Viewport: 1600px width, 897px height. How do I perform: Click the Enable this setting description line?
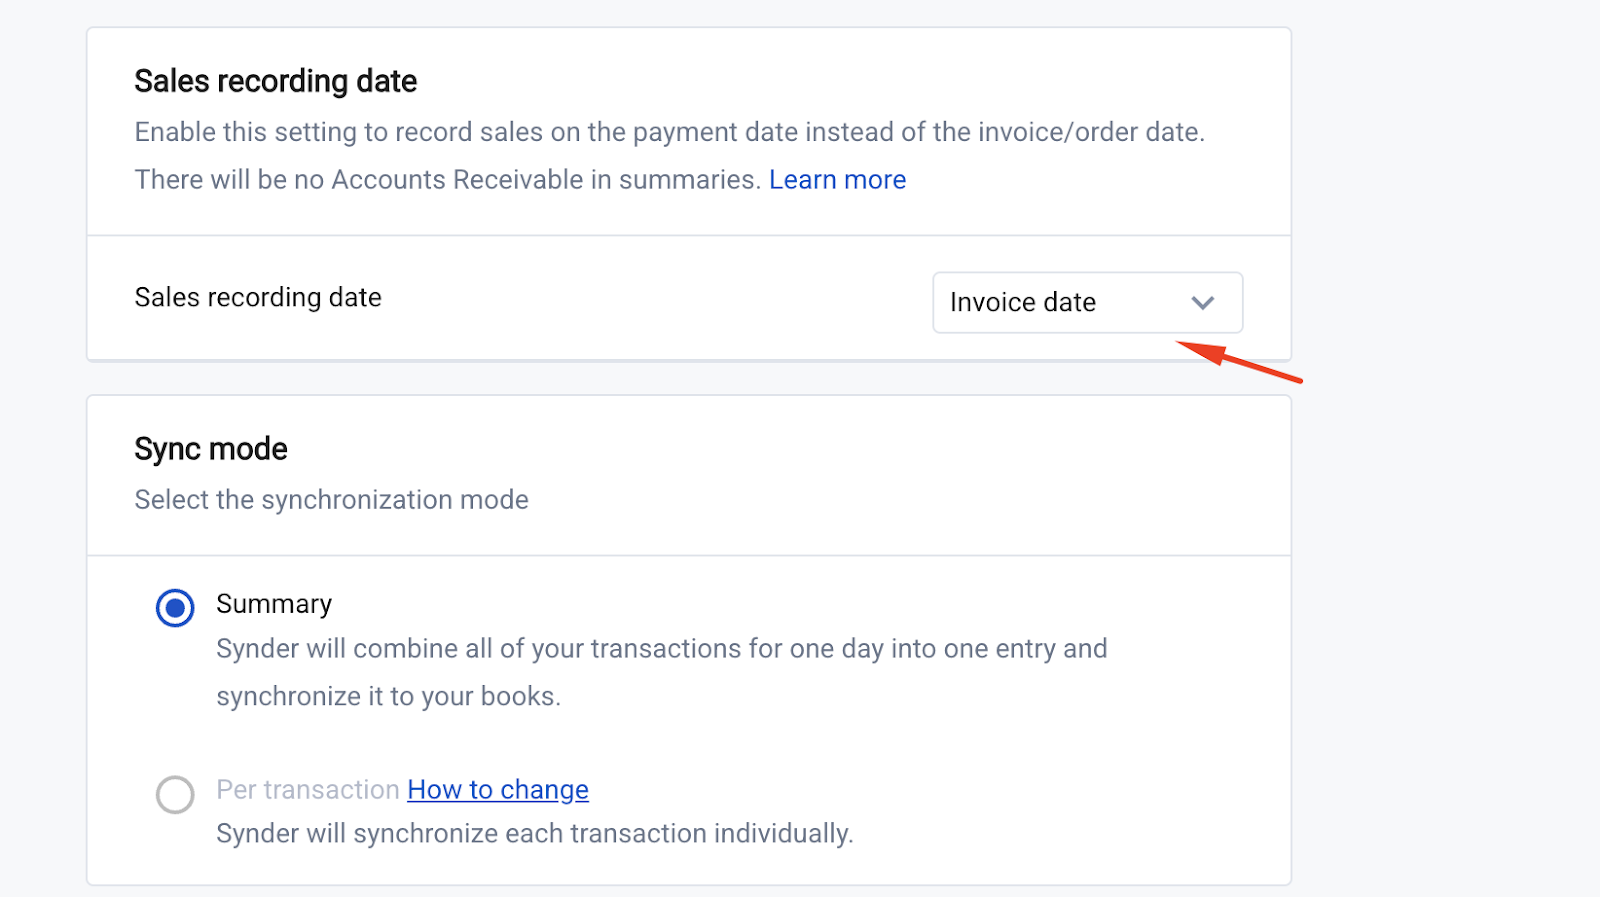pos(670,132)
